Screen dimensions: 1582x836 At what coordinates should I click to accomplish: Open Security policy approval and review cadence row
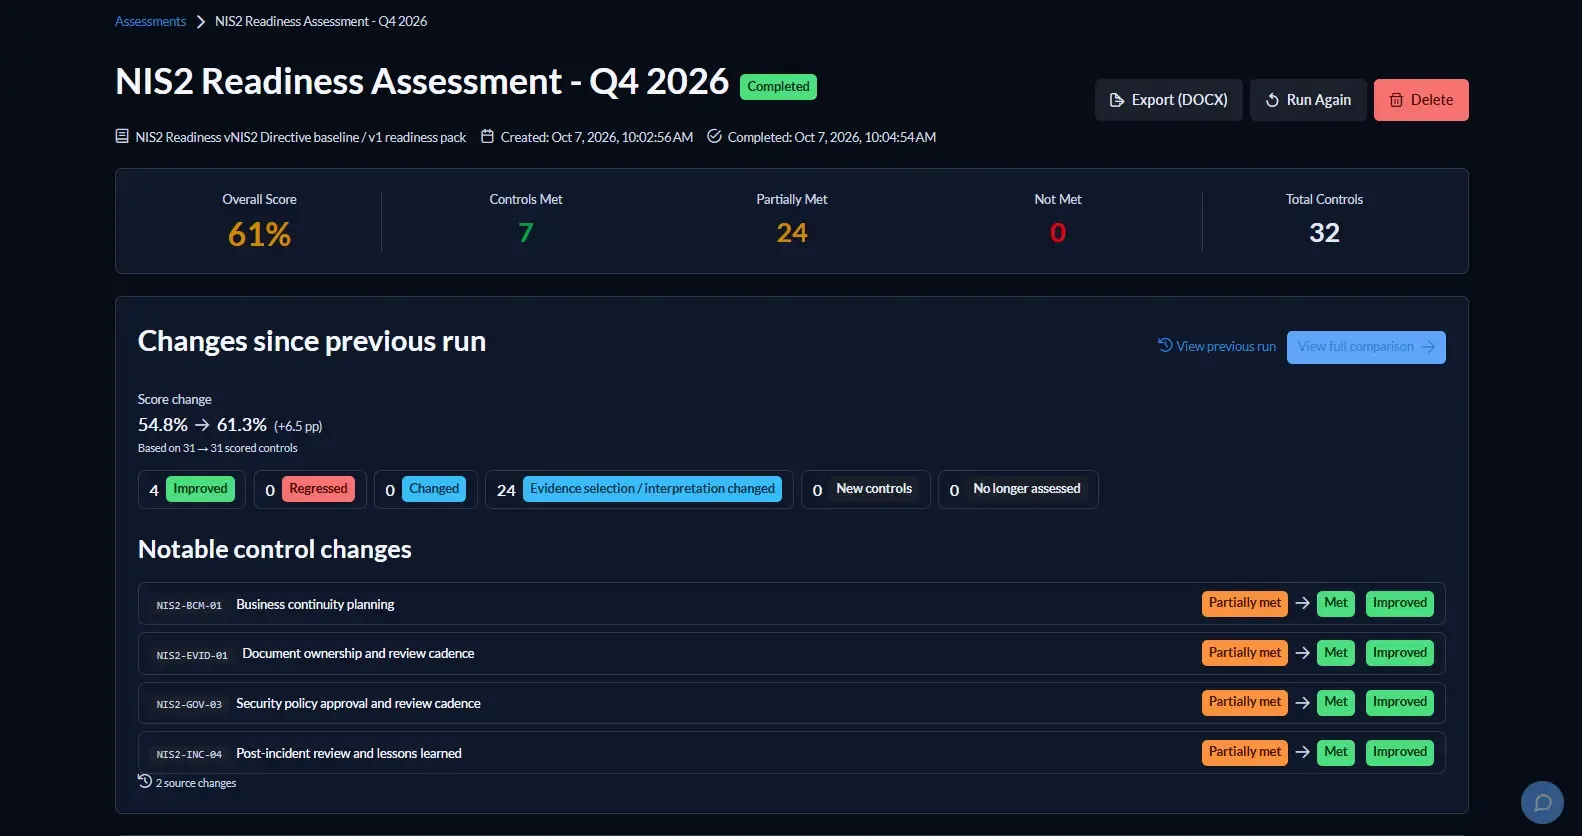tap(792, 703)
